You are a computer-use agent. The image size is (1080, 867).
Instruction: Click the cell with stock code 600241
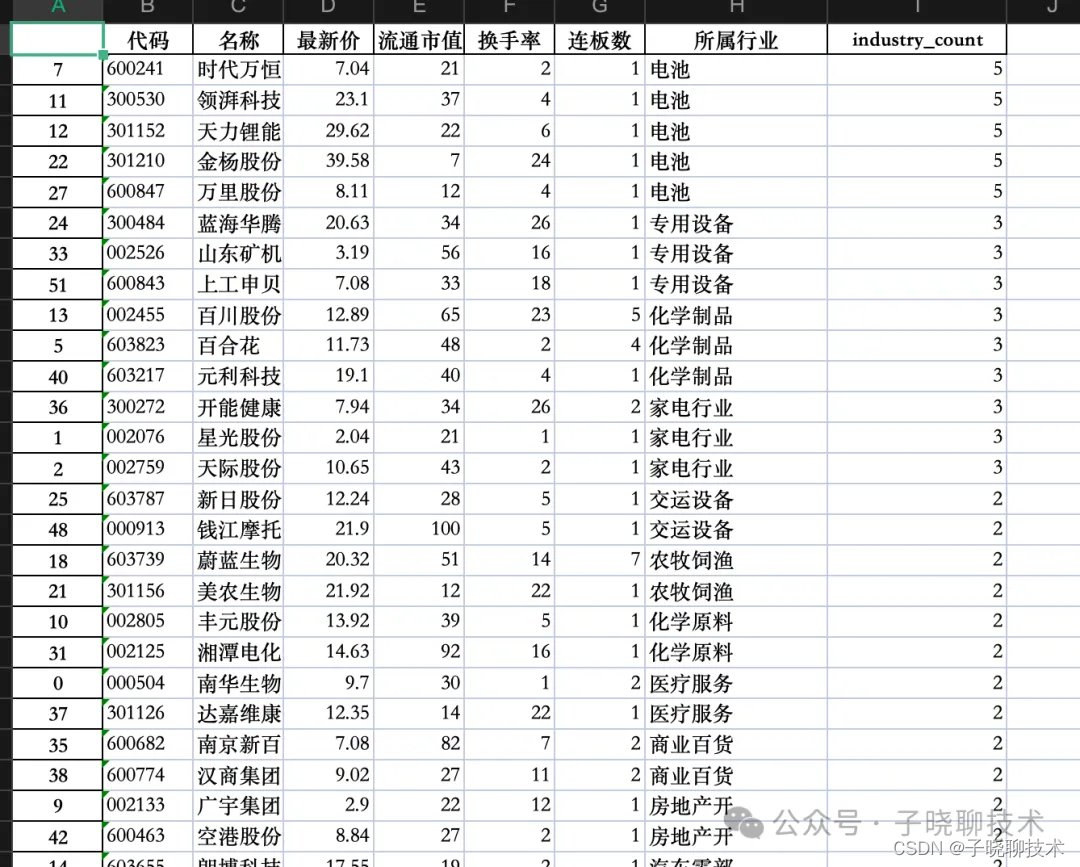147,70
